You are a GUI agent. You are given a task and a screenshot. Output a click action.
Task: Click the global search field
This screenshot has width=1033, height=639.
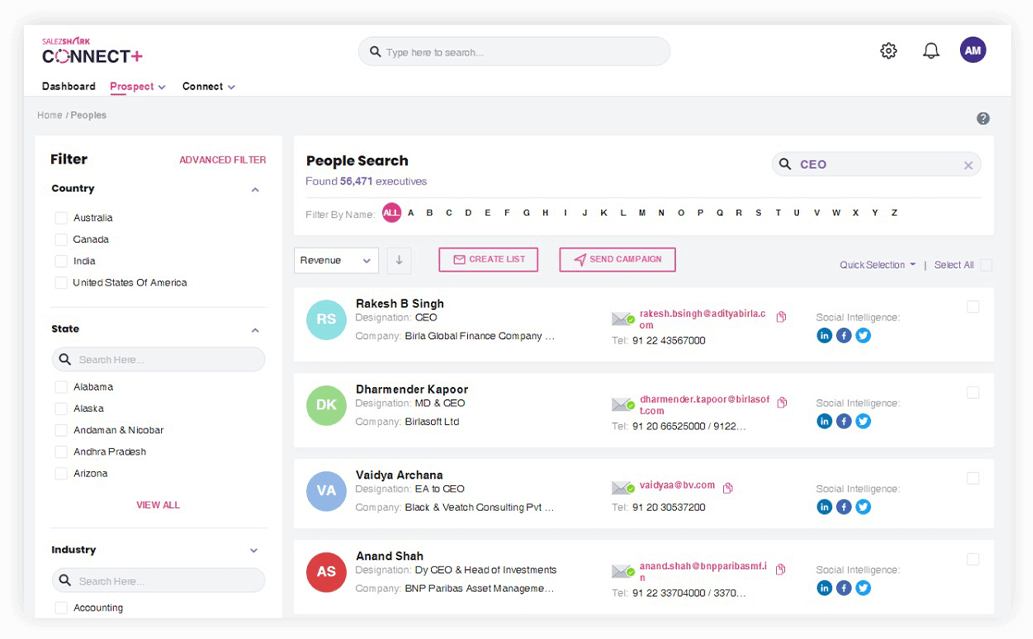(x=514, y=51)
